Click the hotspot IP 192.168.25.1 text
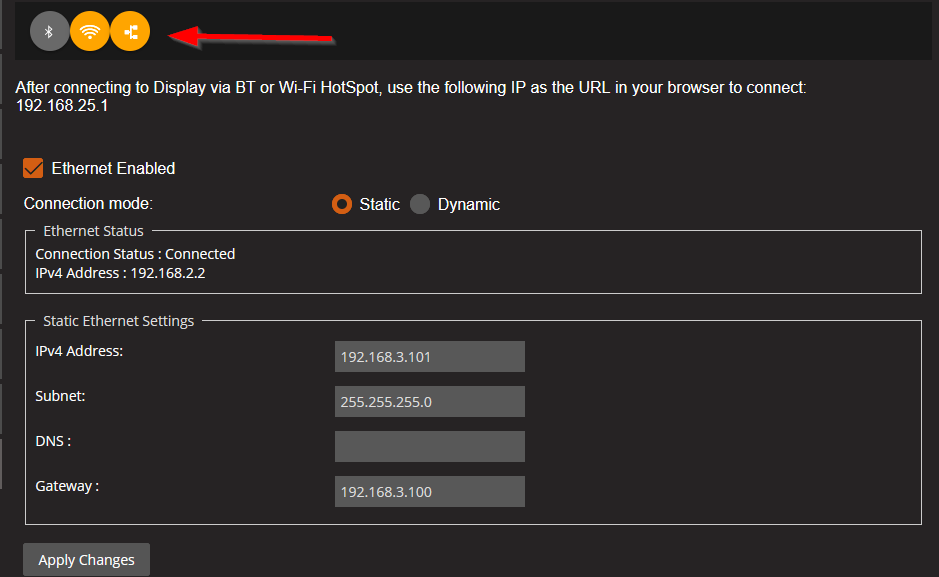The height and width of the screenshot is (577, 939). pyautogui.click(x=62, y=105)
